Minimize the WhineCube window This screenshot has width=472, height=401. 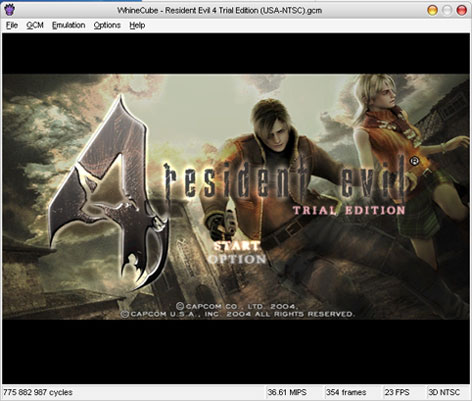(x=432, y=10)
